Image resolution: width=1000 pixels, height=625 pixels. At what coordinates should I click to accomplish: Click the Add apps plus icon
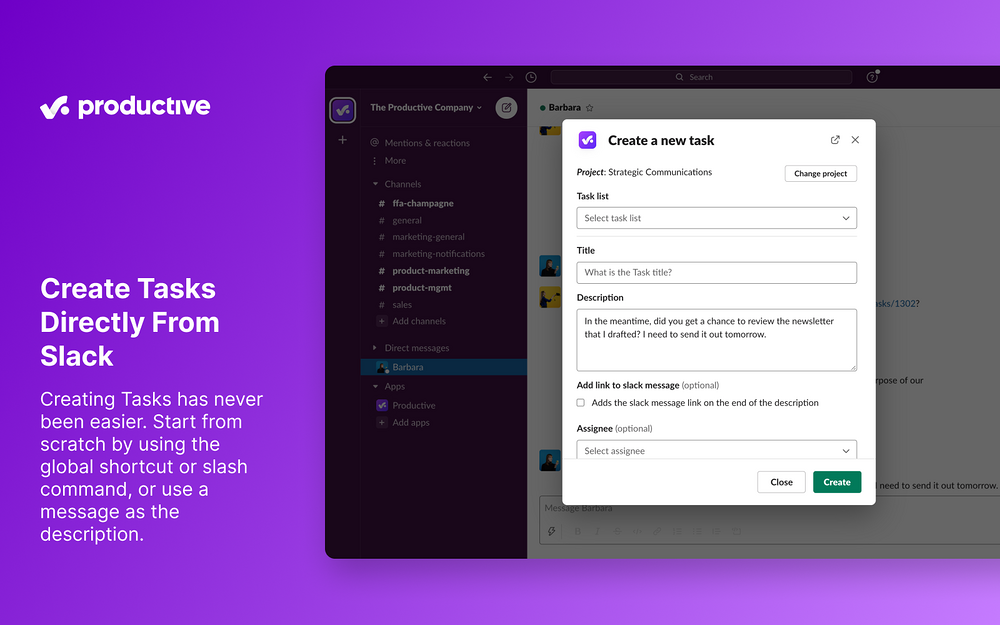coord(382,422)
